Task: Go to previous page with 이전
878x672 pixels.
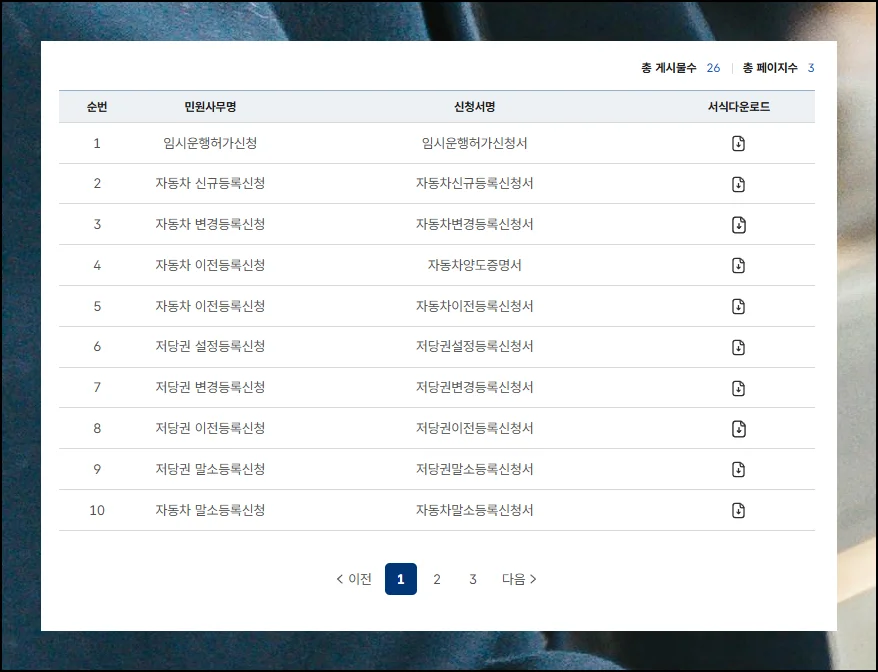Action: click(354, 579)
